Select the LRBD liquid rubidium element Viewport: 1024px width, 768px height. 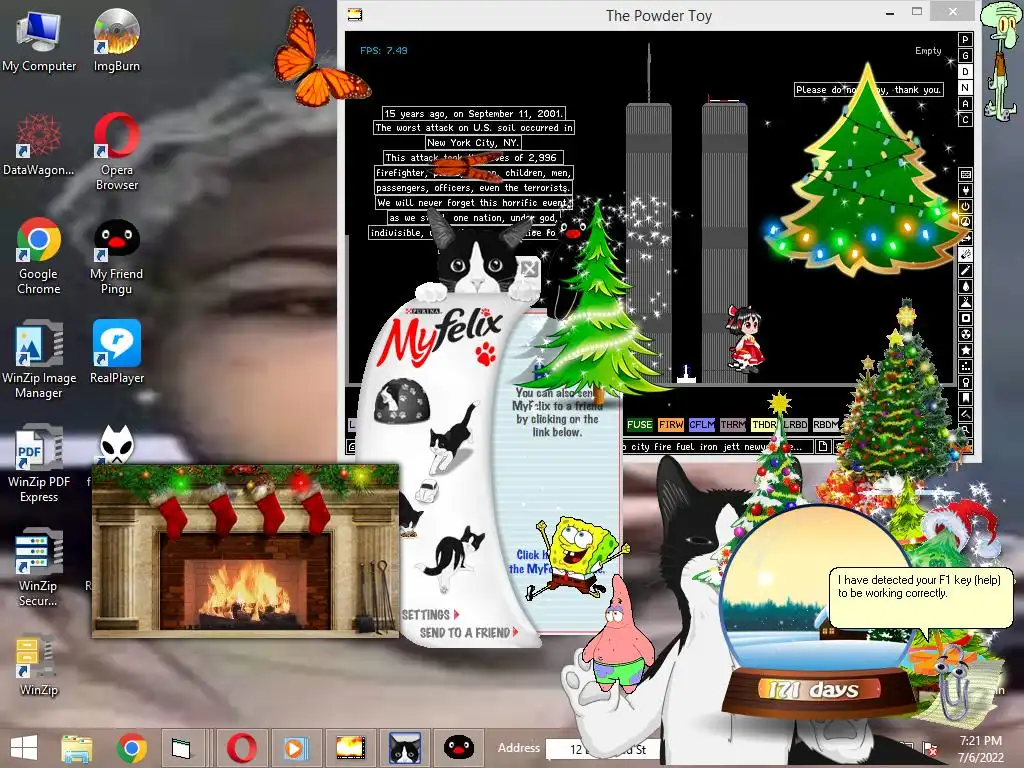pyautogui.click(x=795, y=424)
